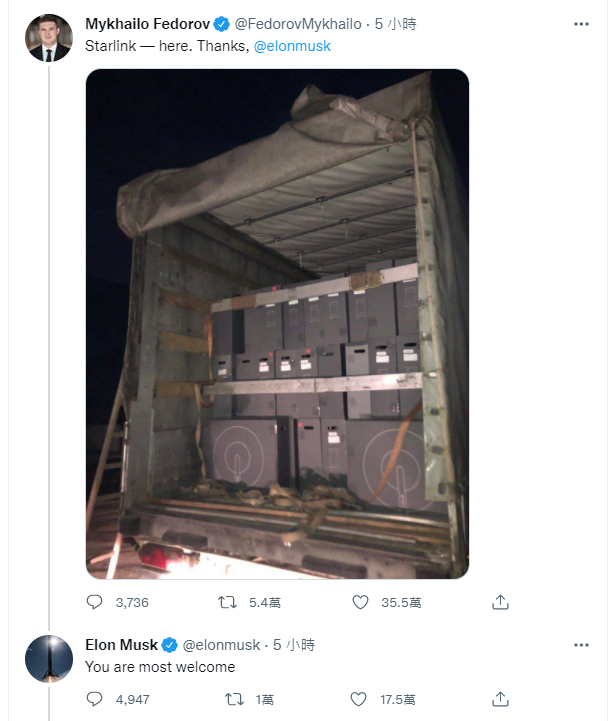The height and width of the screenshot is (721, 608).
Task: Open Mykhailo Fedorov's profile picture
Action: 49,38
